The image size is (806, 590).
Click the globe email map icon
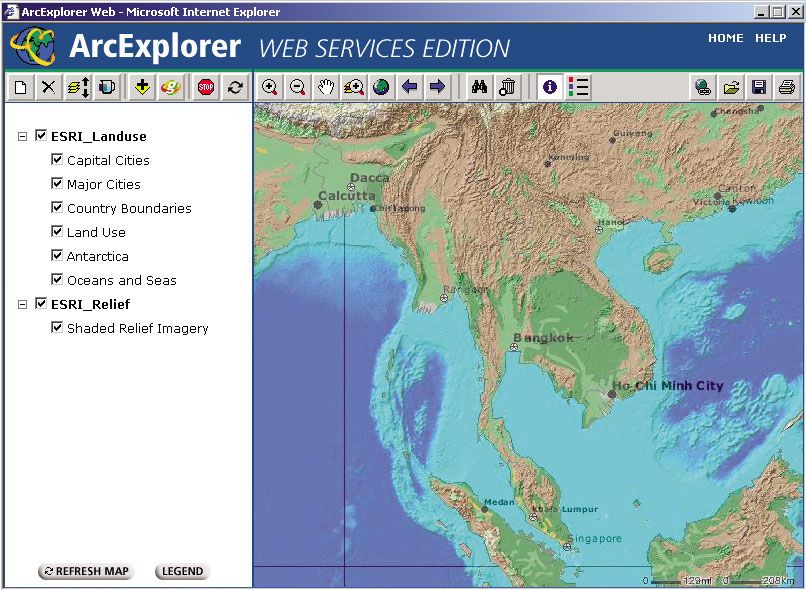[x=703, y=87]
